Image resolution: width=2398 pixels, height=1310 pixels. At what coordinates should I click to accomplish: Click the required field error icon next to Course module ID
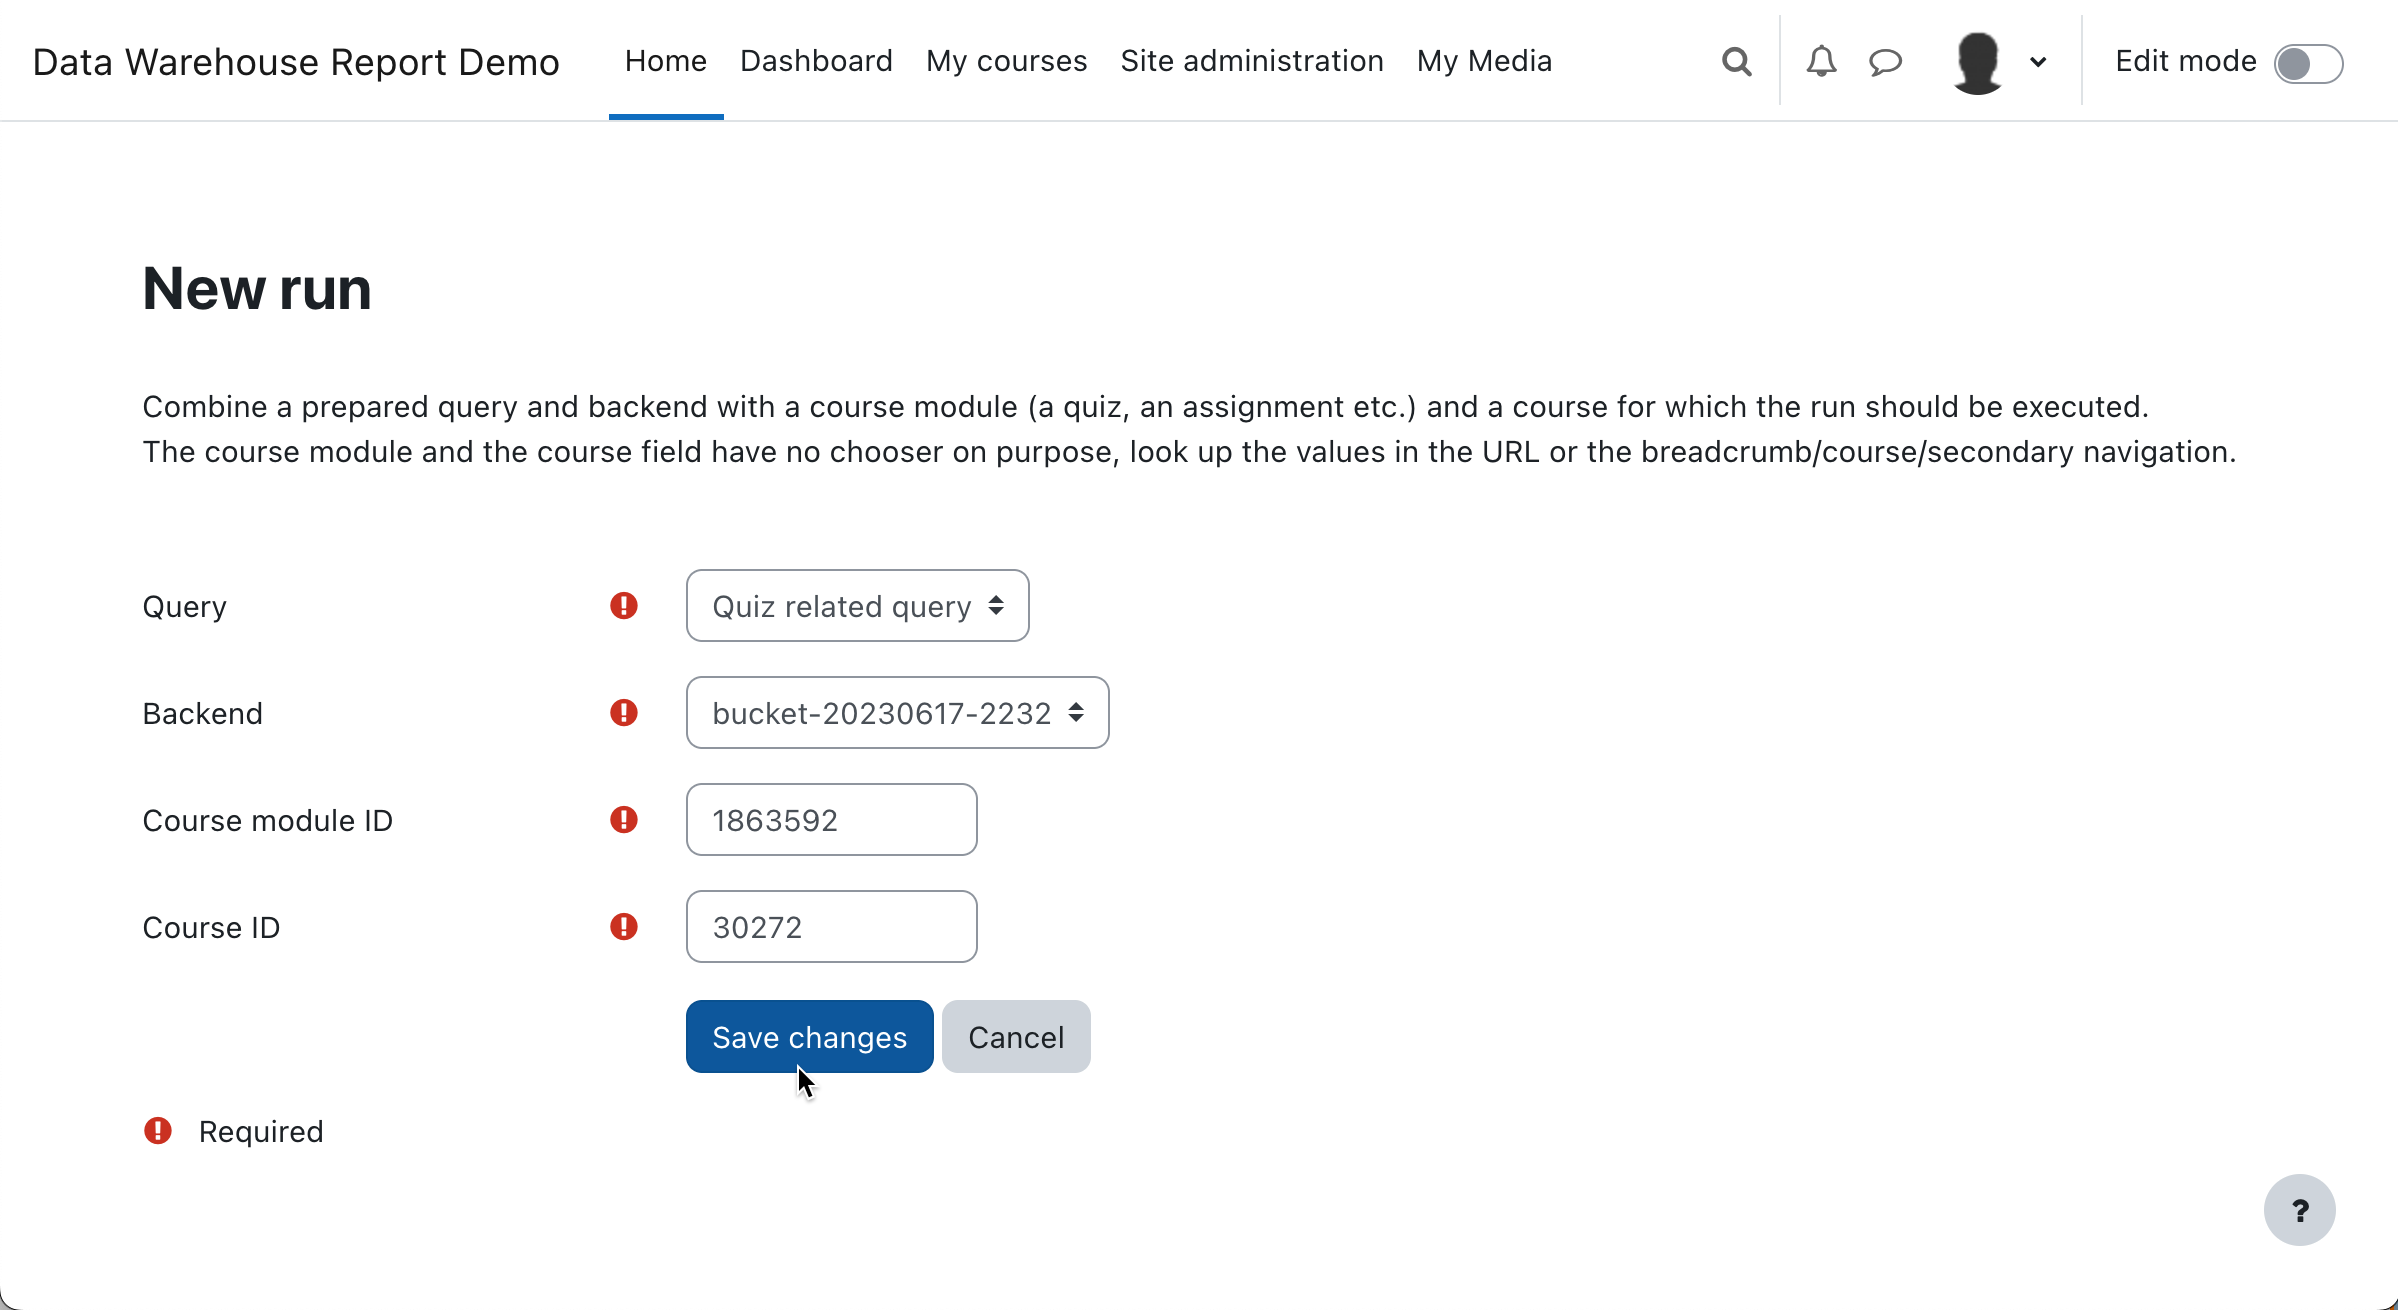[x=624, y=820]
